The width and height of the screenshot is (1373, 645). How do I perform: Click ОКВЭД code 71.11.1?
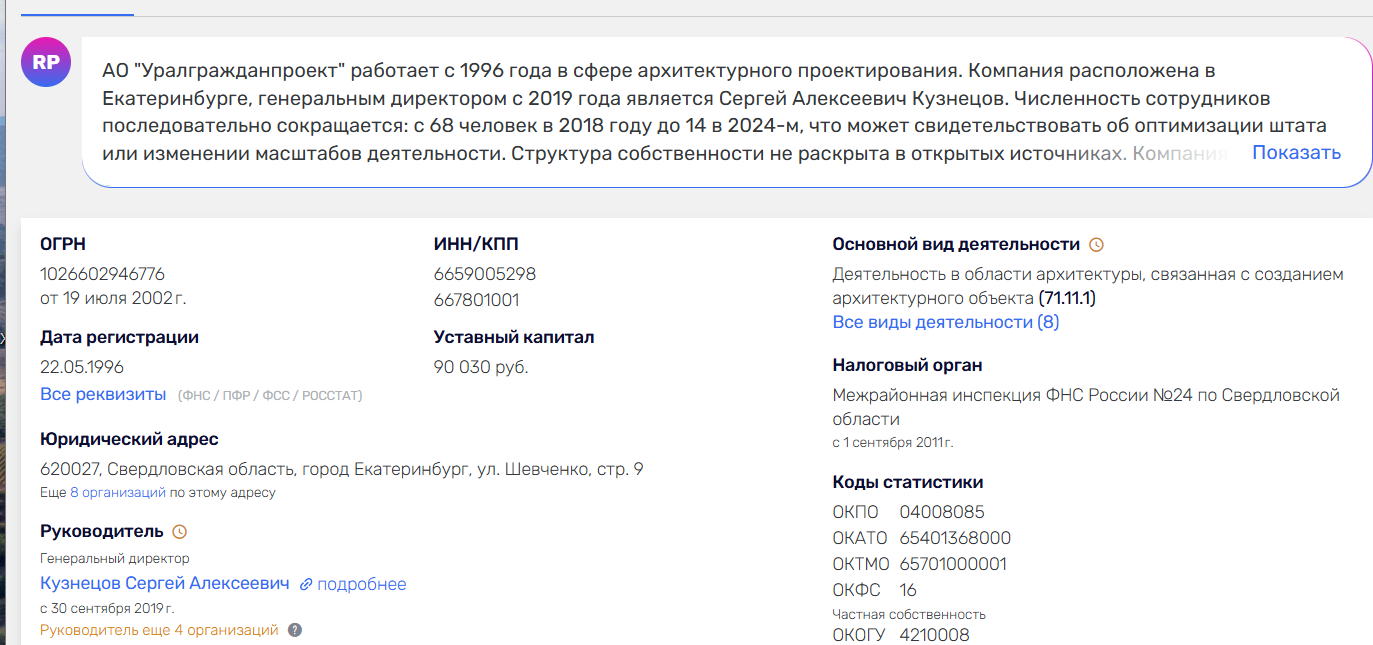click(1069, 298)
